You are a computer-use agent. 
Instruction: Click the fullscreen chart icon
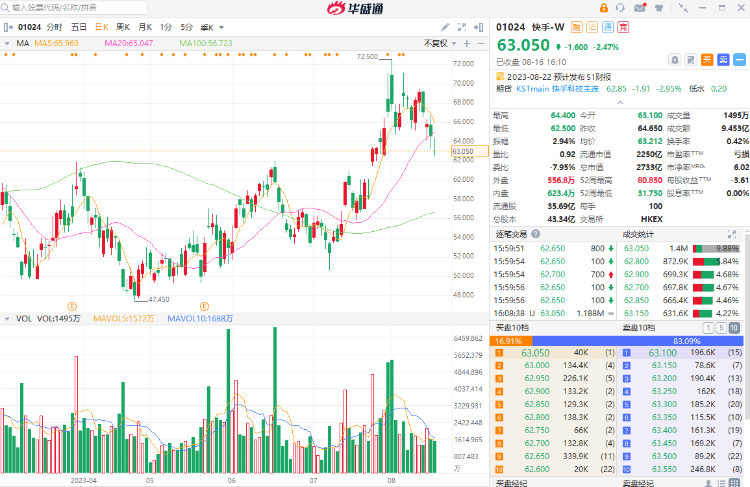(462, 27)
